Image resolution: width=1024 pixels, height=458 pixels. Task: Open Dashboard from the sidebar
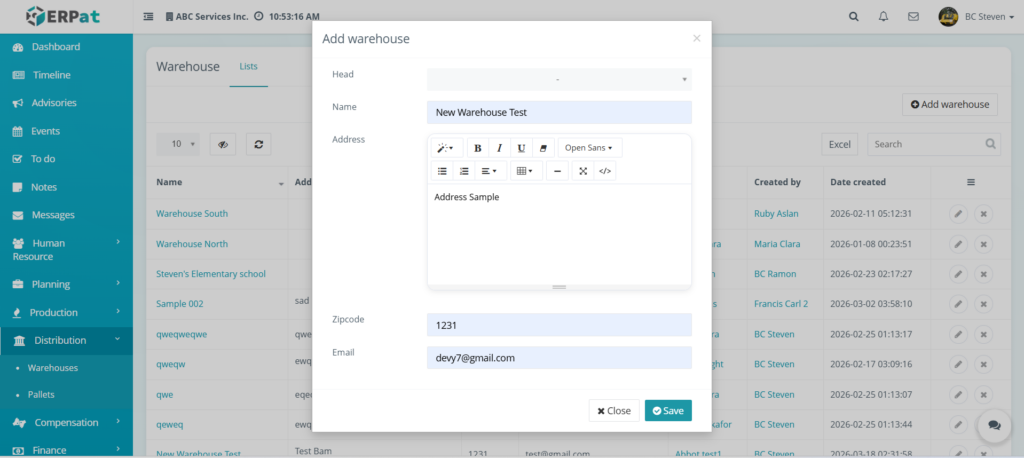tap(56, 47)
